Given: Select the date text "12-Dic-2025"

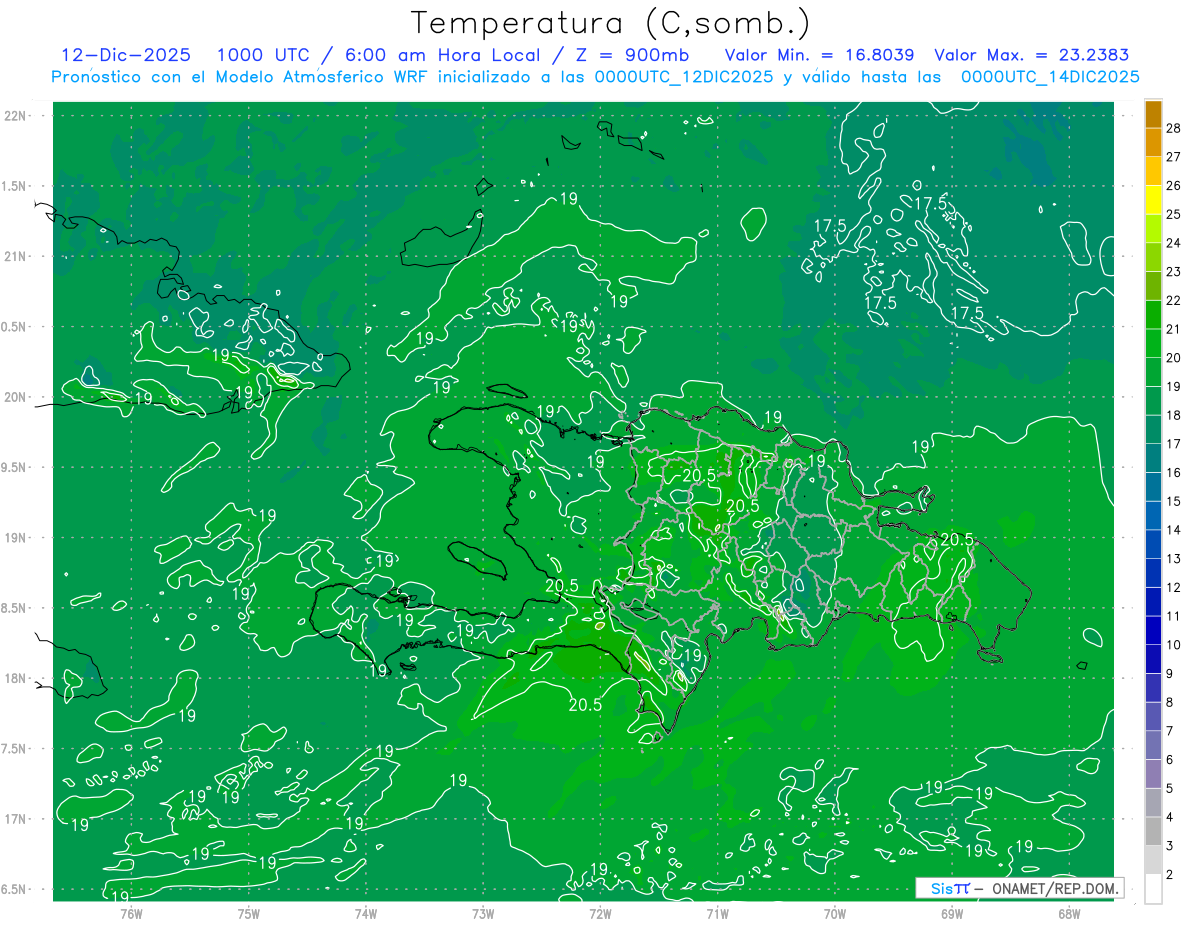Looking at the screenshot, I should click(x=125, y=55).
